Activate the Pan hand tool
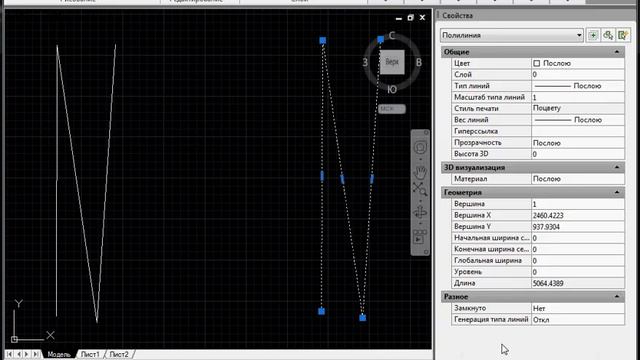 tap(420, 172)
